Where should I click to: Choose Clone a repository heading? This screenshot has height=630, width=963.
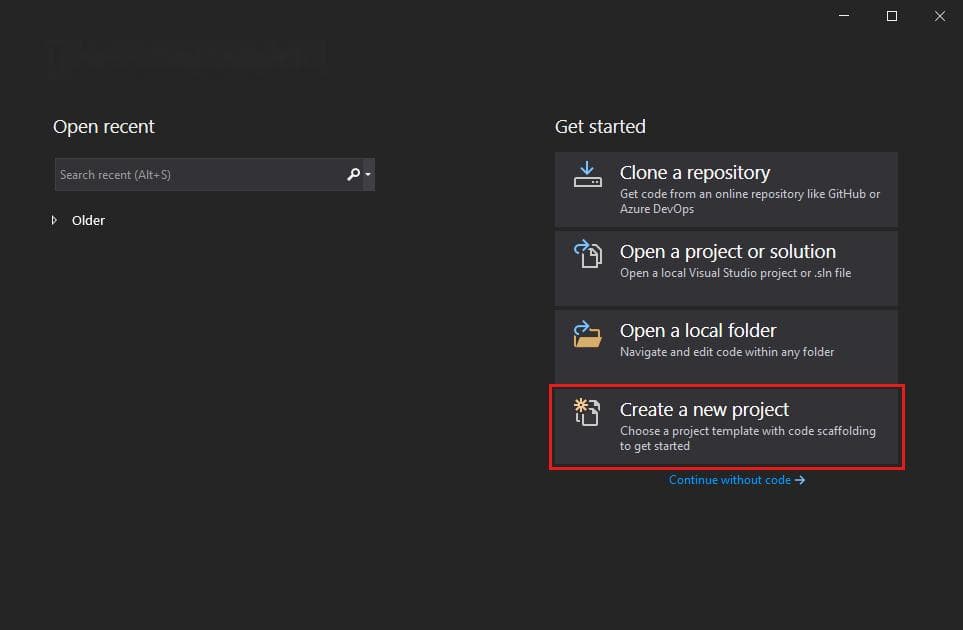(x=695, y=173)
